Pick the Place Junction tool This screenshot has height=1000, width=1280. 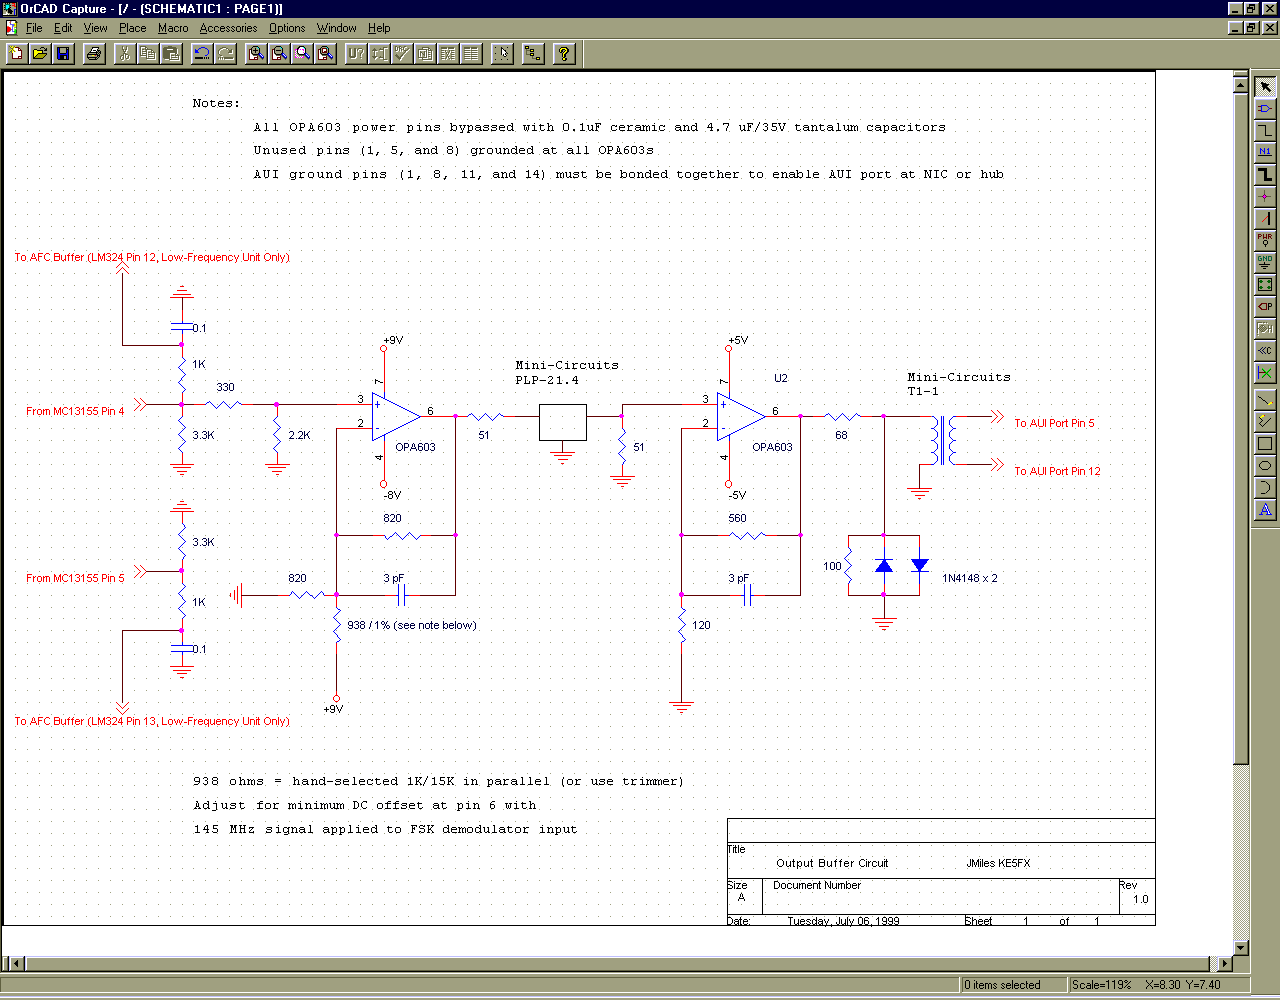tap(1265, 196)
